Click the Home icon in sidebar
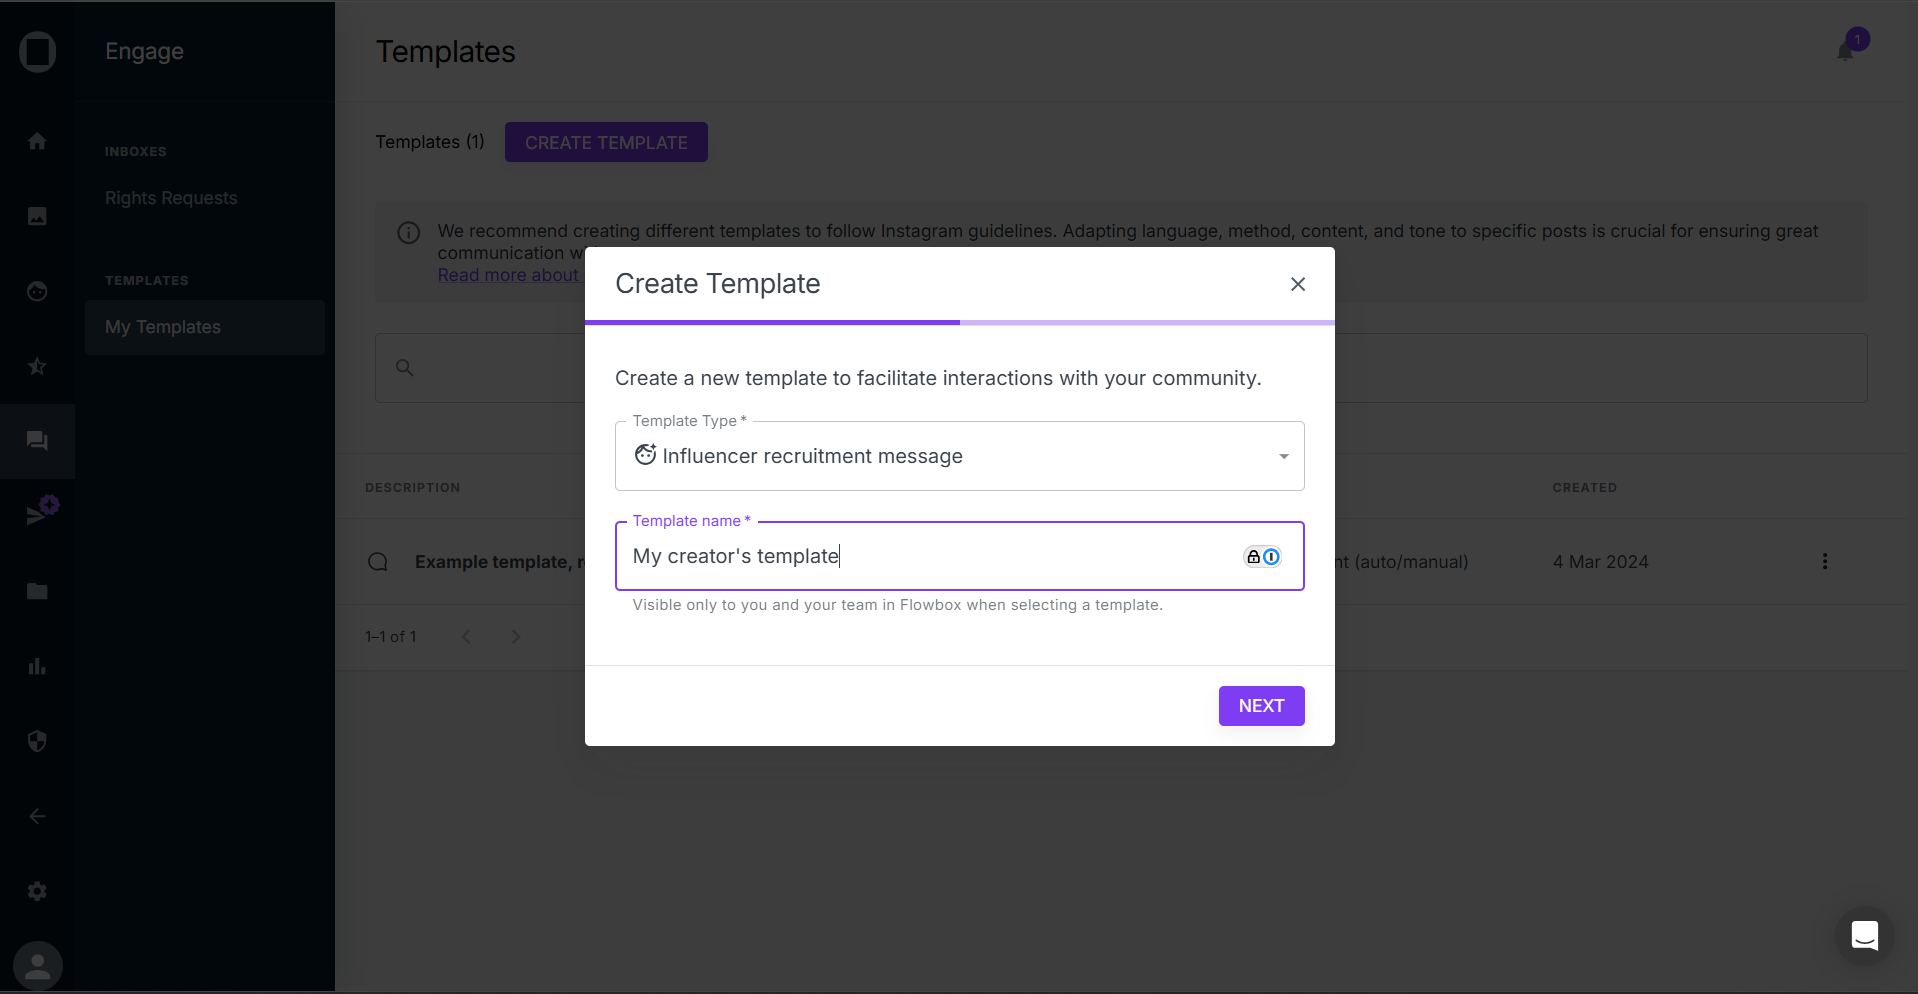 (x=37, y=141)
